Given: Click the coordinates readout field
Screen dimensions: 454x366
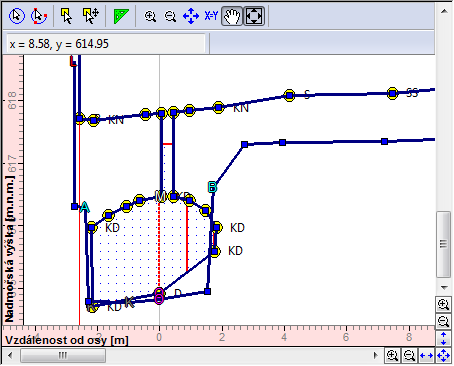Looking at the screenshot, I should tap(106, 44).
